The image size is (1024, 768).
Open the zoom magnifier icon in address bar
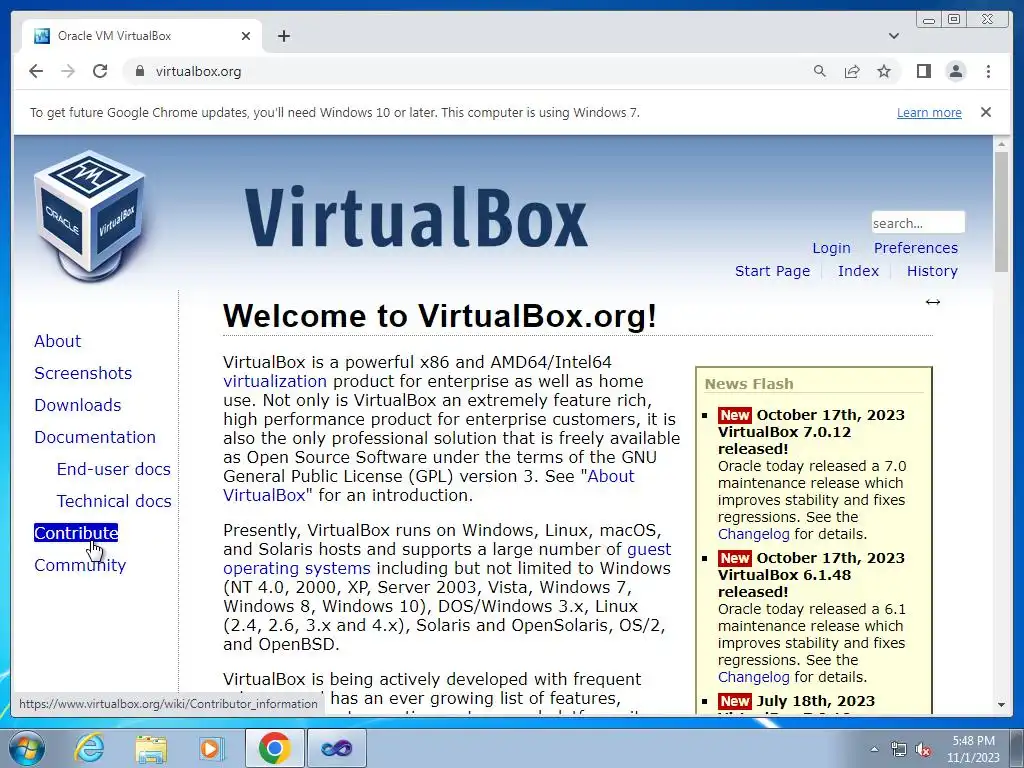(x=820, y=71)
